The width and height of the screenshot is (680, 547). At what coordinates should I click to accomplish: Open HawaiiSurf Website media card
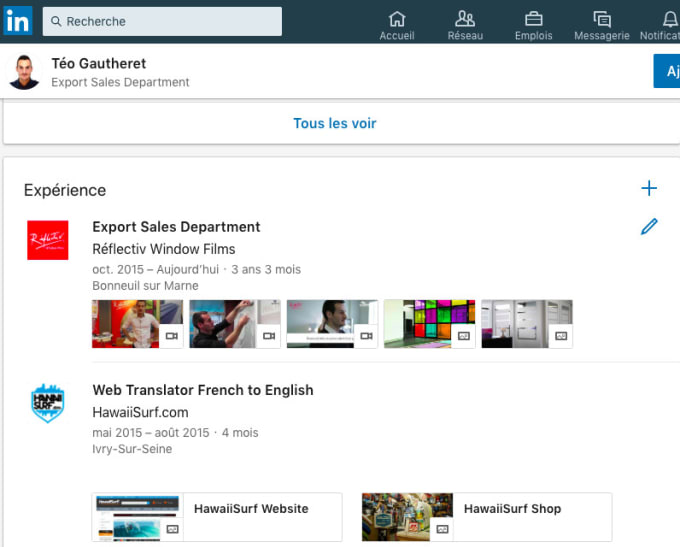[x=217, y=517]
